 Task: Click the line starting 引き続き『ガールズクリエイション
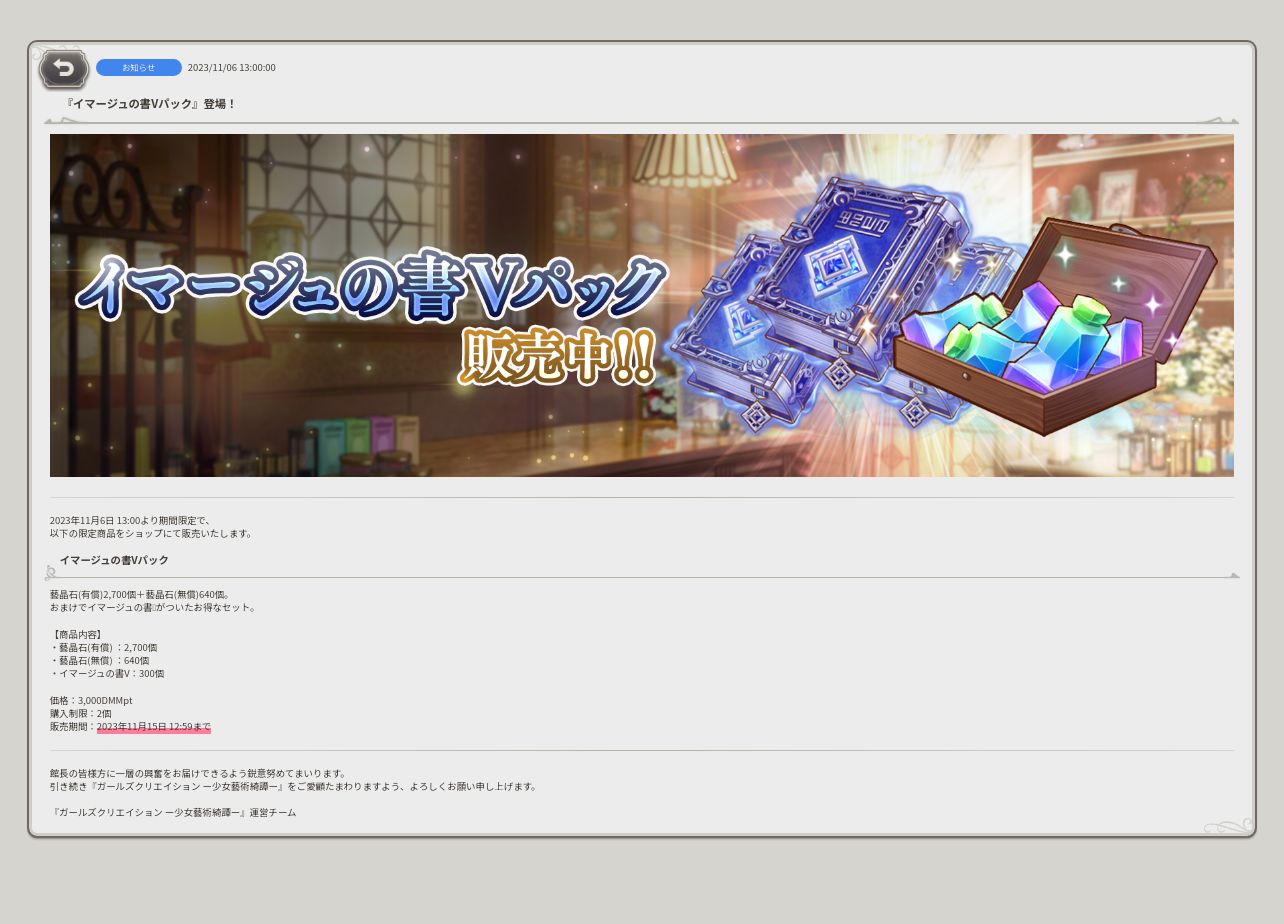294,787
